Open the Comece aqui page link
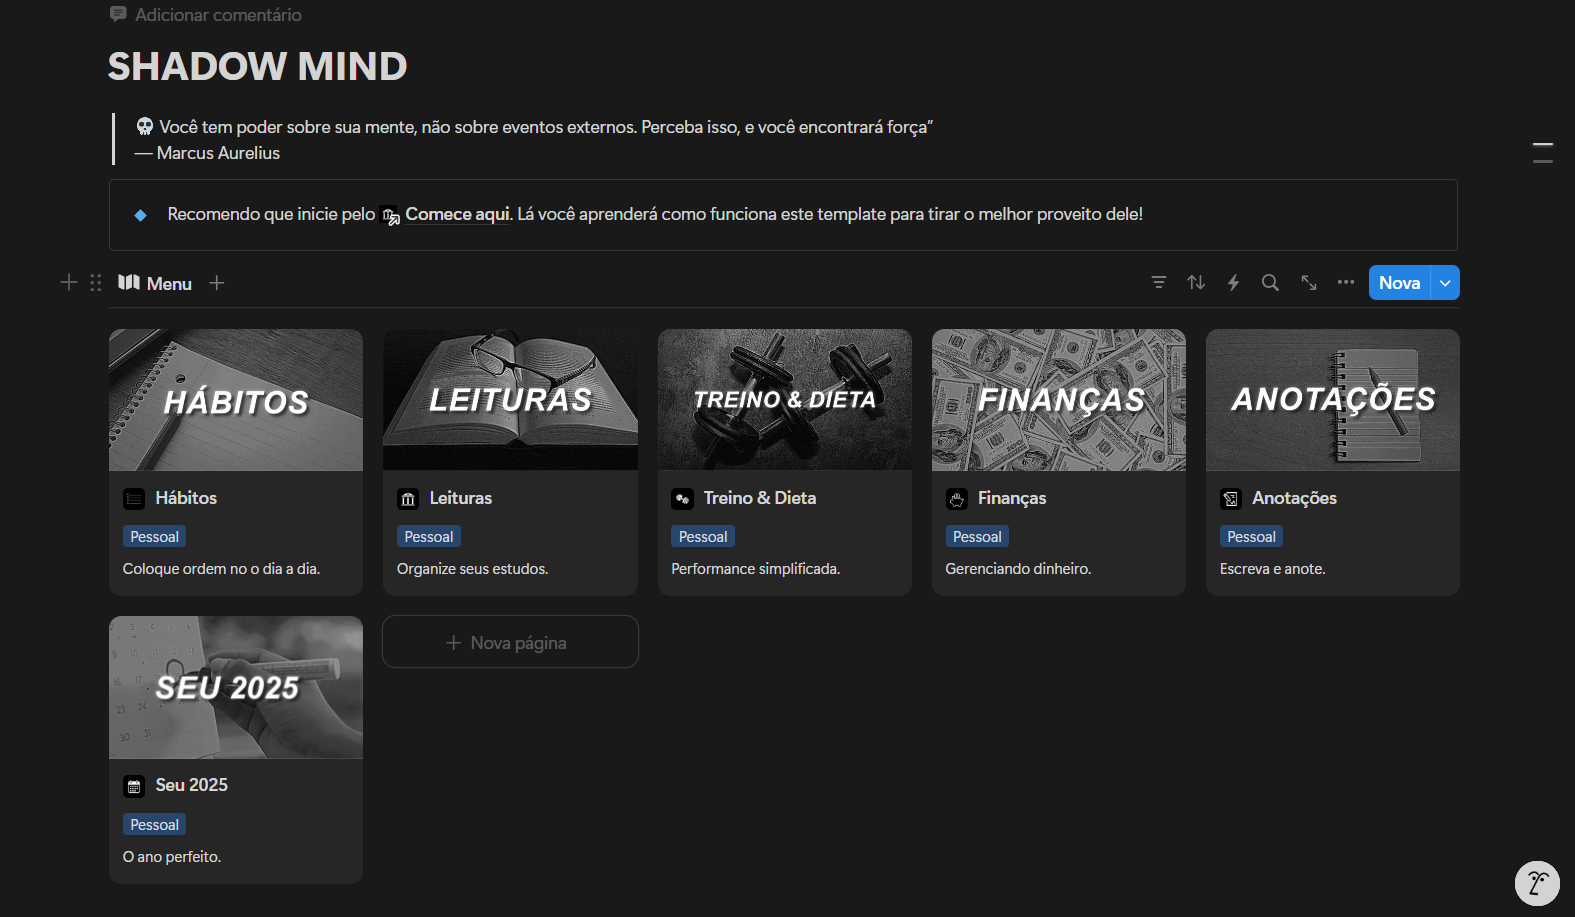The height and width of the screenshot is (917, 1575). coord(458,214)
